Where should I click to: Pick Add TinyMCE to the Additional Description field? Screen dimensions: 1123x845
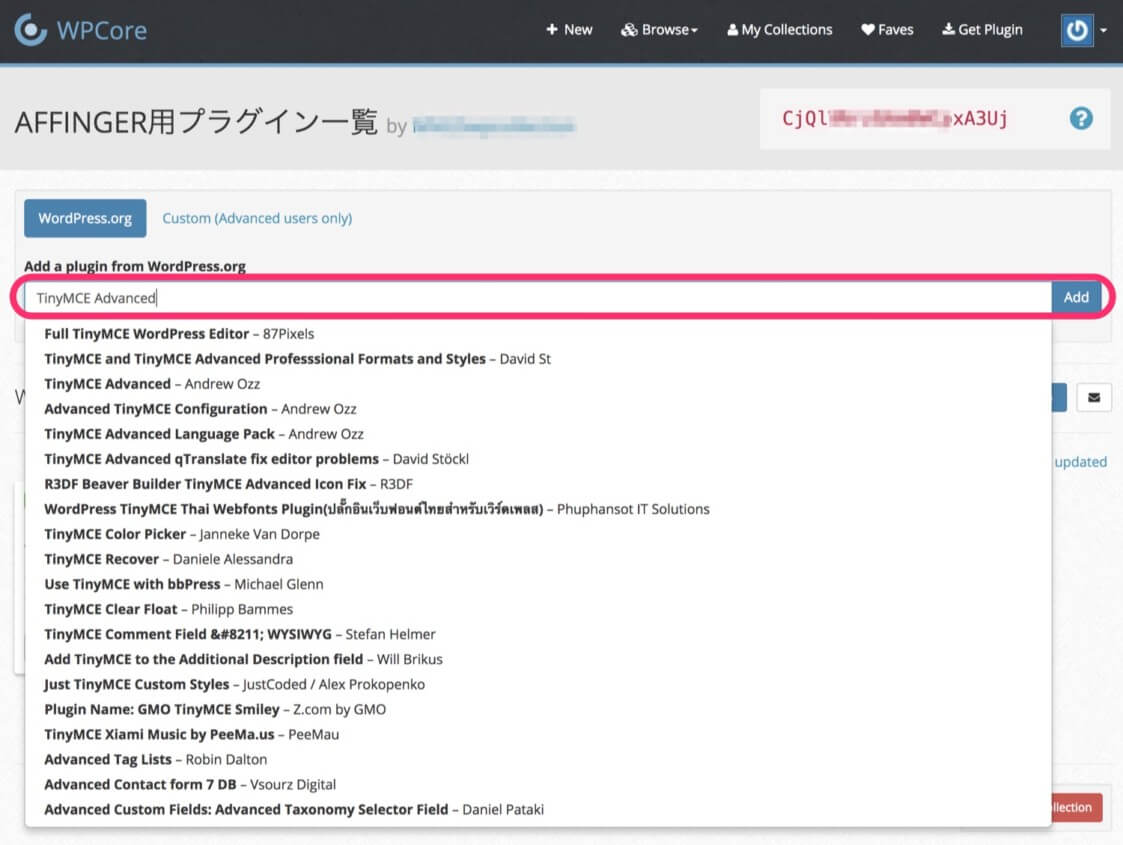click(538, 660)
